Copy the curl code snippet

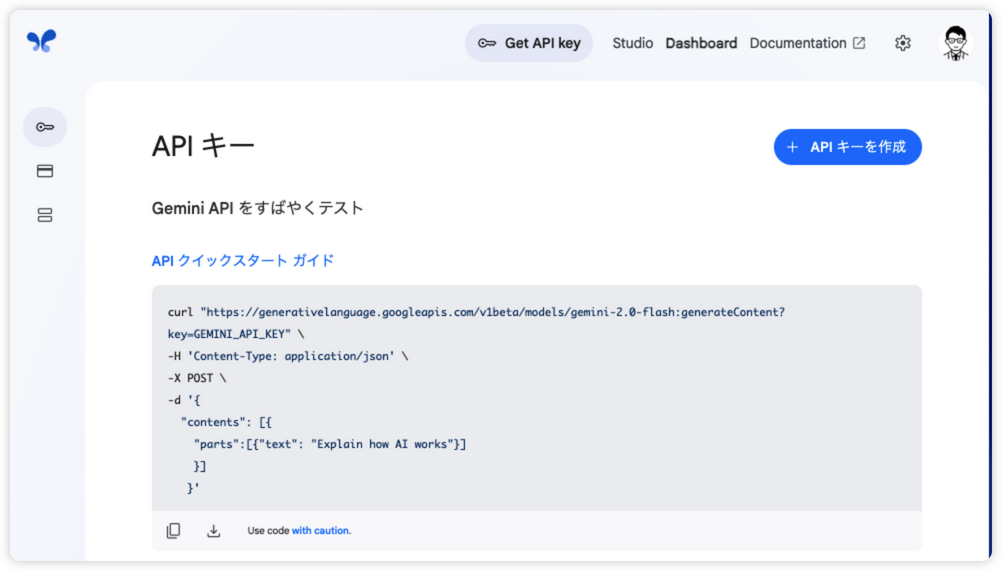pos(173,531)
